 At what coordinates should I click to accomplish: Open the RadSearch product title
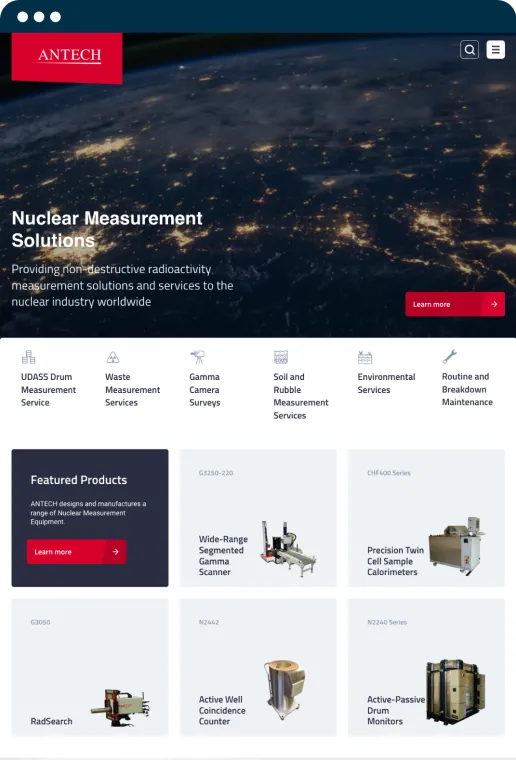point(51,721)
